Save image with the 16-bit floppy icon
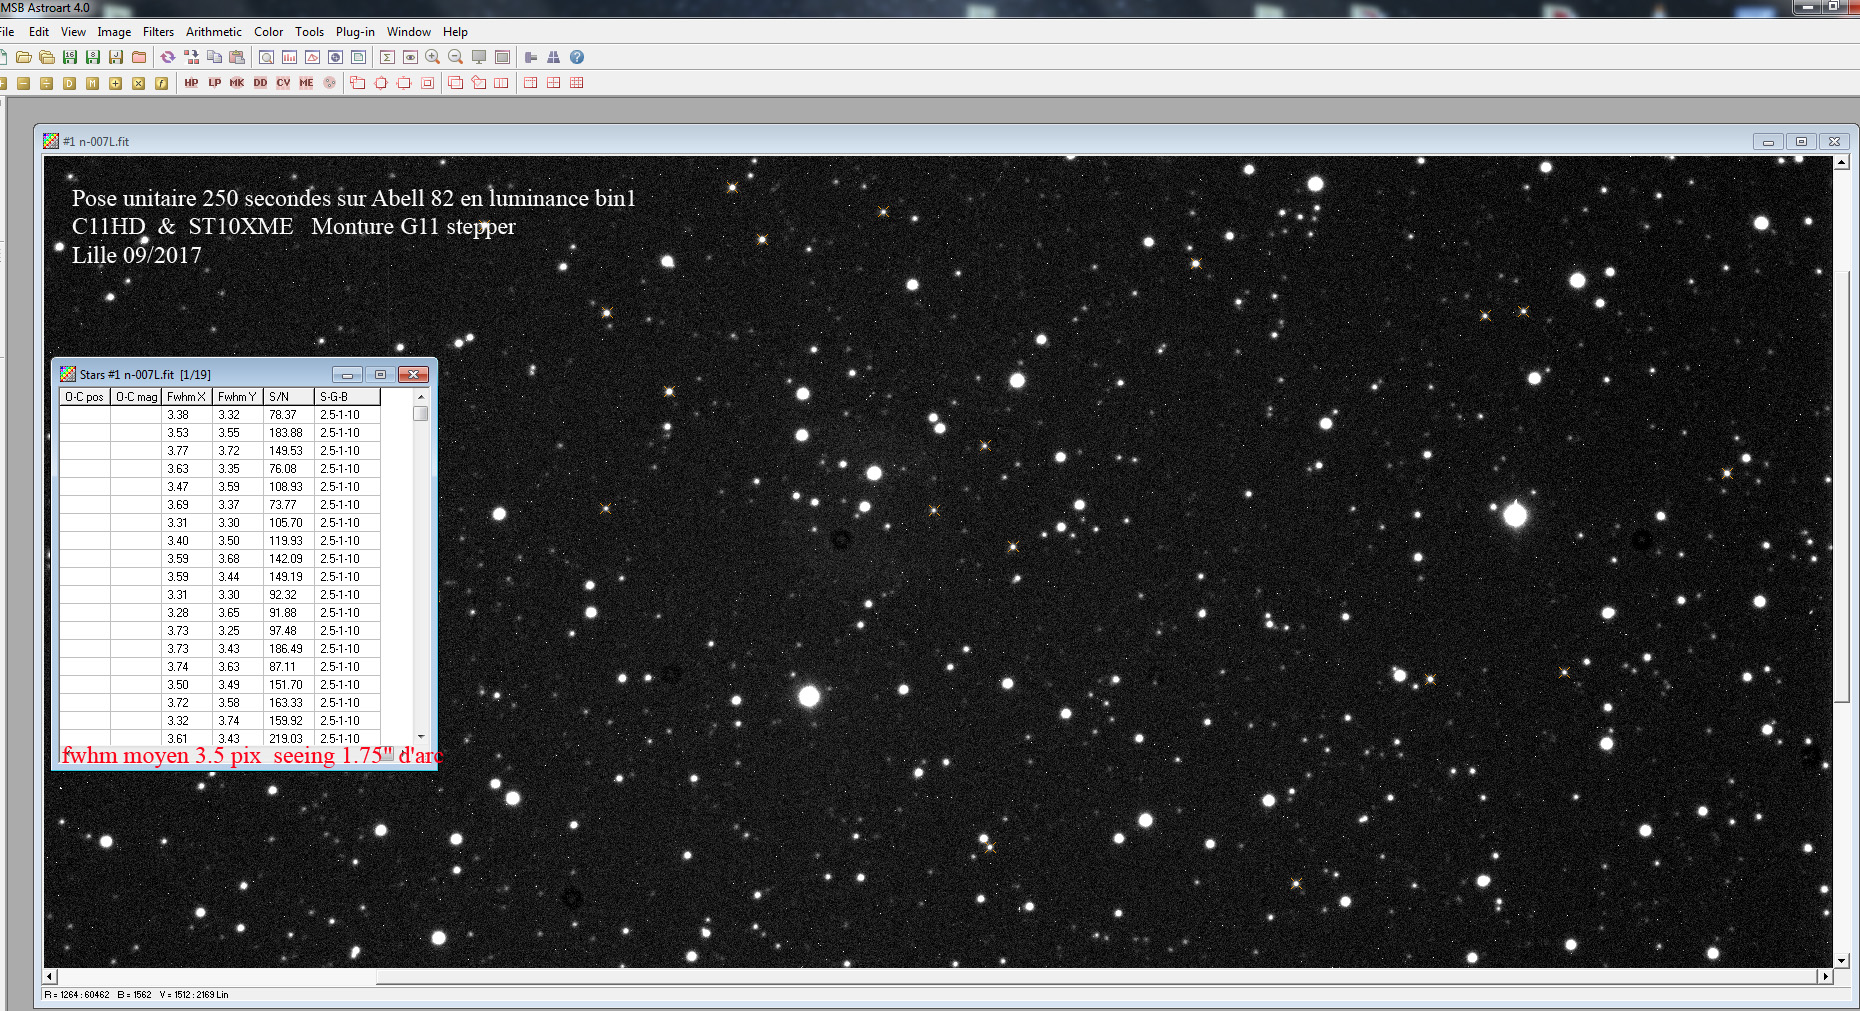This screenshot has height=1011, width=1860. pyautogui.click(x=70, y=57)
